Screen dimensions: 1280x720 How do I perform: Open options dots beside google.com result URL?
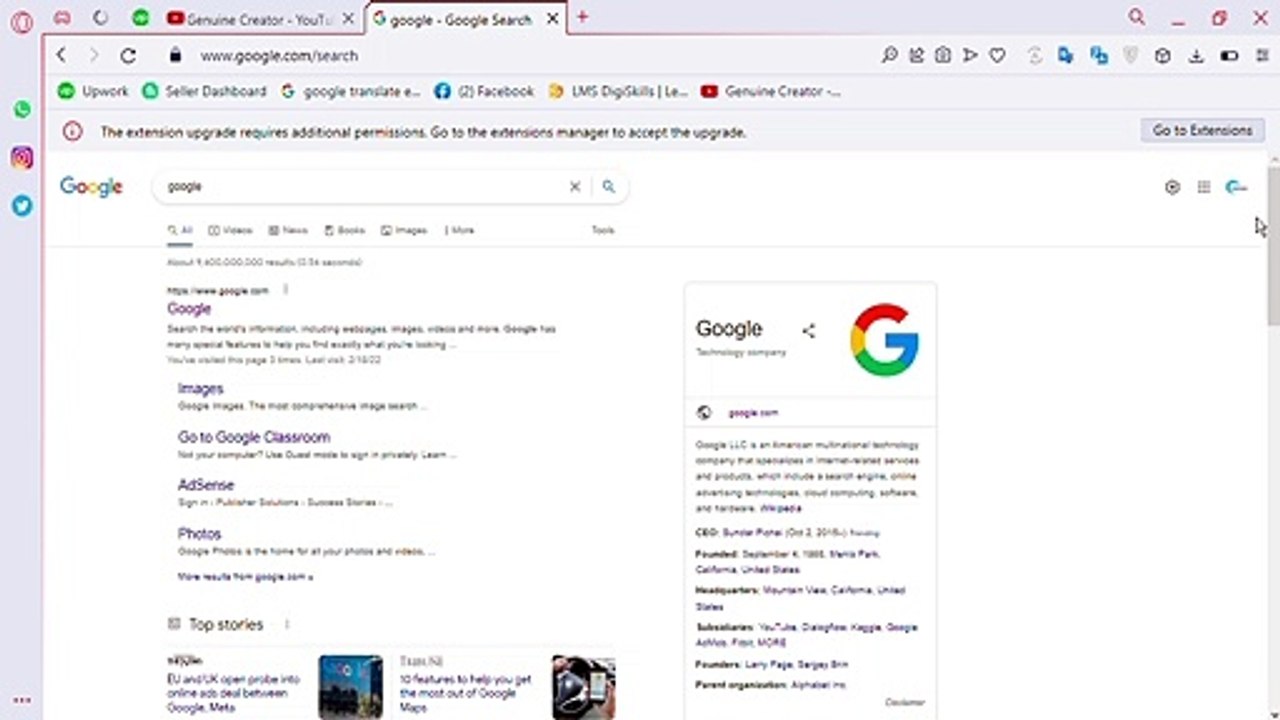pos(286,290)
